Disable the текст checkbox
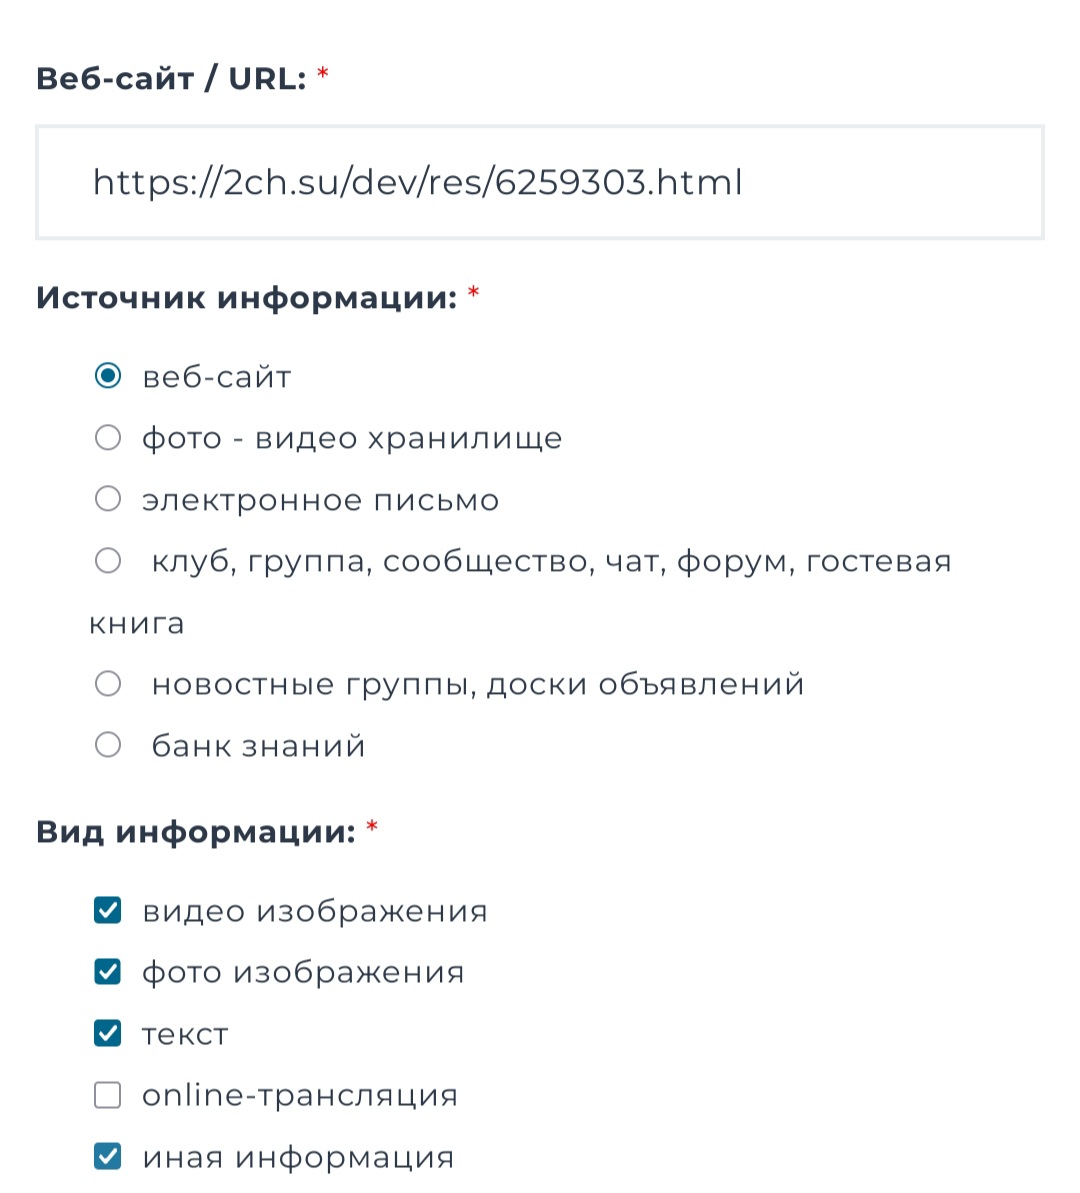The width and height of the screenshot is (1080, 1193). pyautogui.click(x=108, y=1033)
